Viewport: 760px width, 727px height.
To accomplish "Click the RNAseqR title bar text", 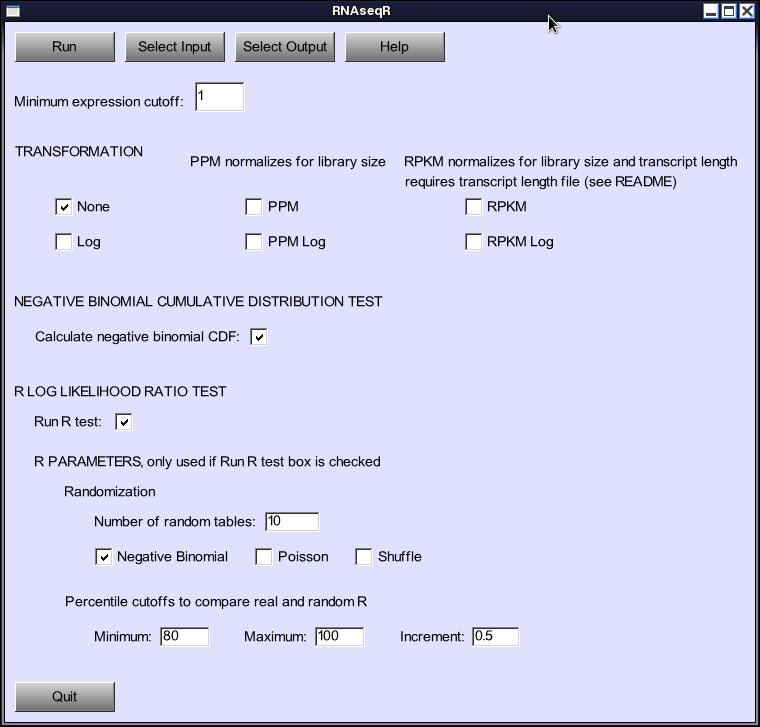I will 362,11.
